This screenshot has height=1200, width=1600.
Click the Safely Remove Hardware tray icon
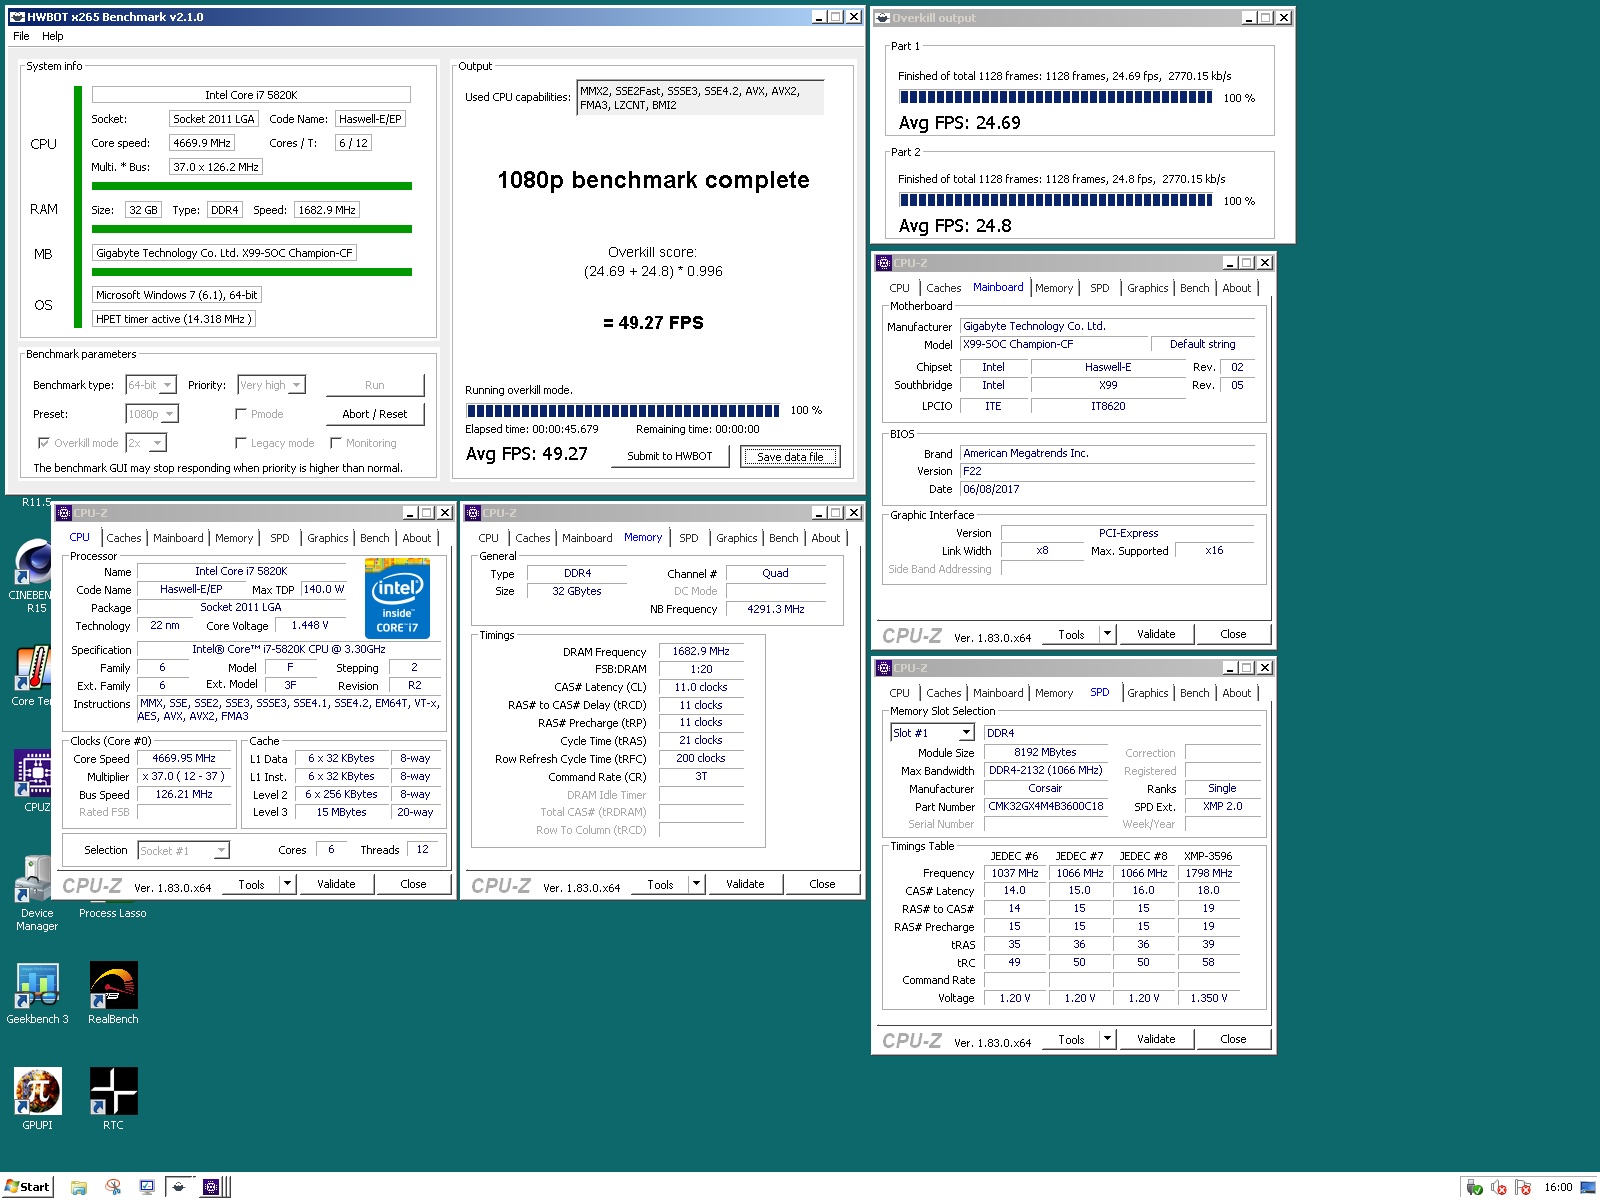pos(1474,1188)
